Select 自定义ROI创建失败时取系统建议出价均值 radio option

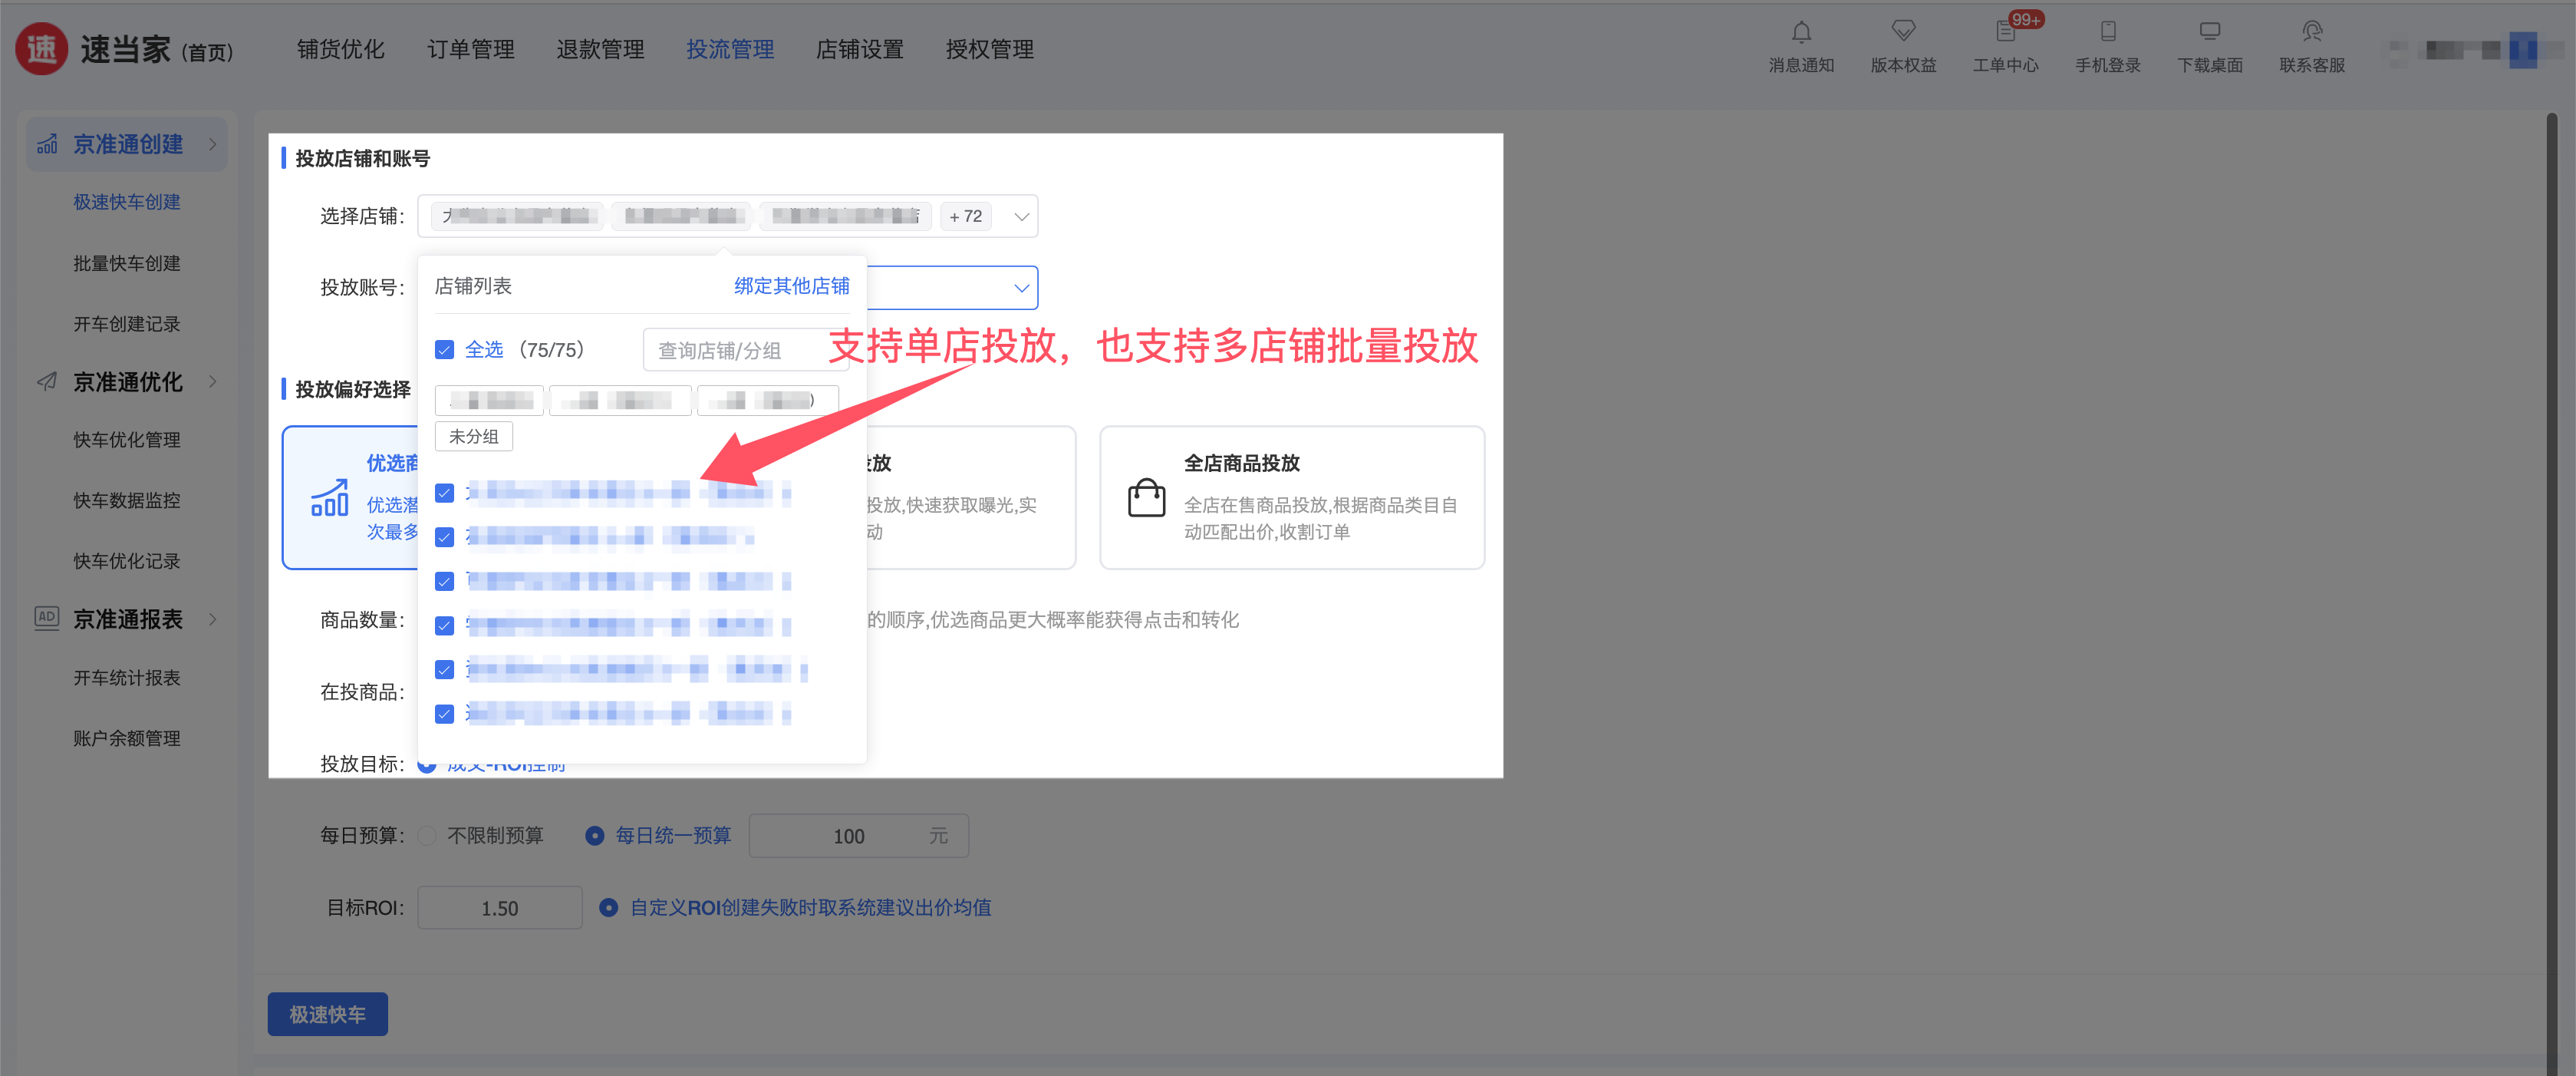pos(608,908)
